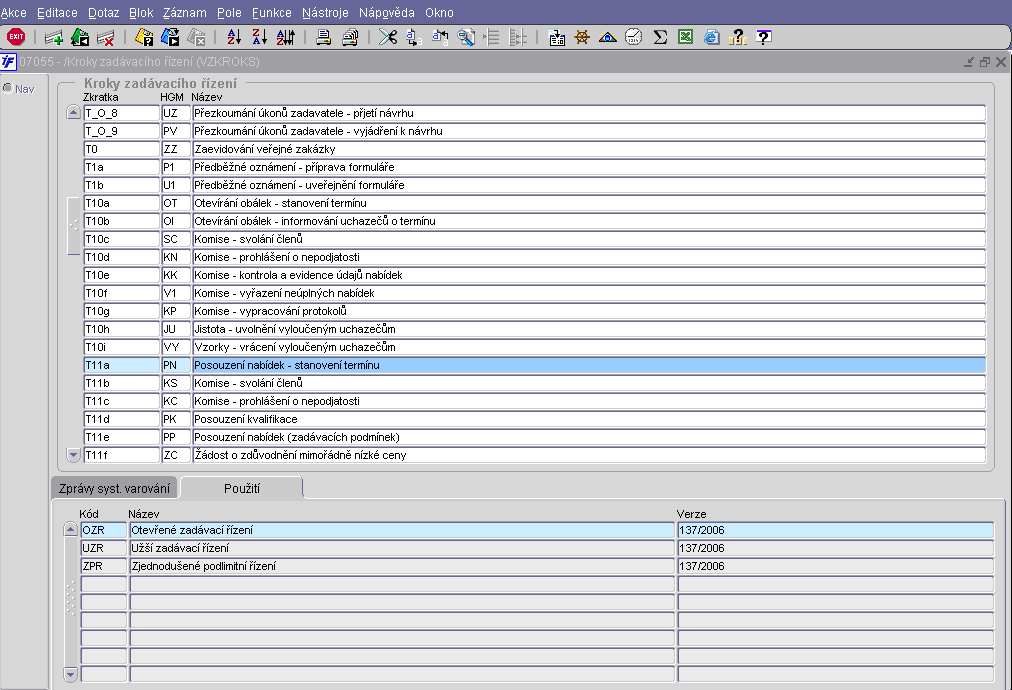Screen dimensions: 1012x690
Task: Click the copy field icon
Action: click(414, 37)
